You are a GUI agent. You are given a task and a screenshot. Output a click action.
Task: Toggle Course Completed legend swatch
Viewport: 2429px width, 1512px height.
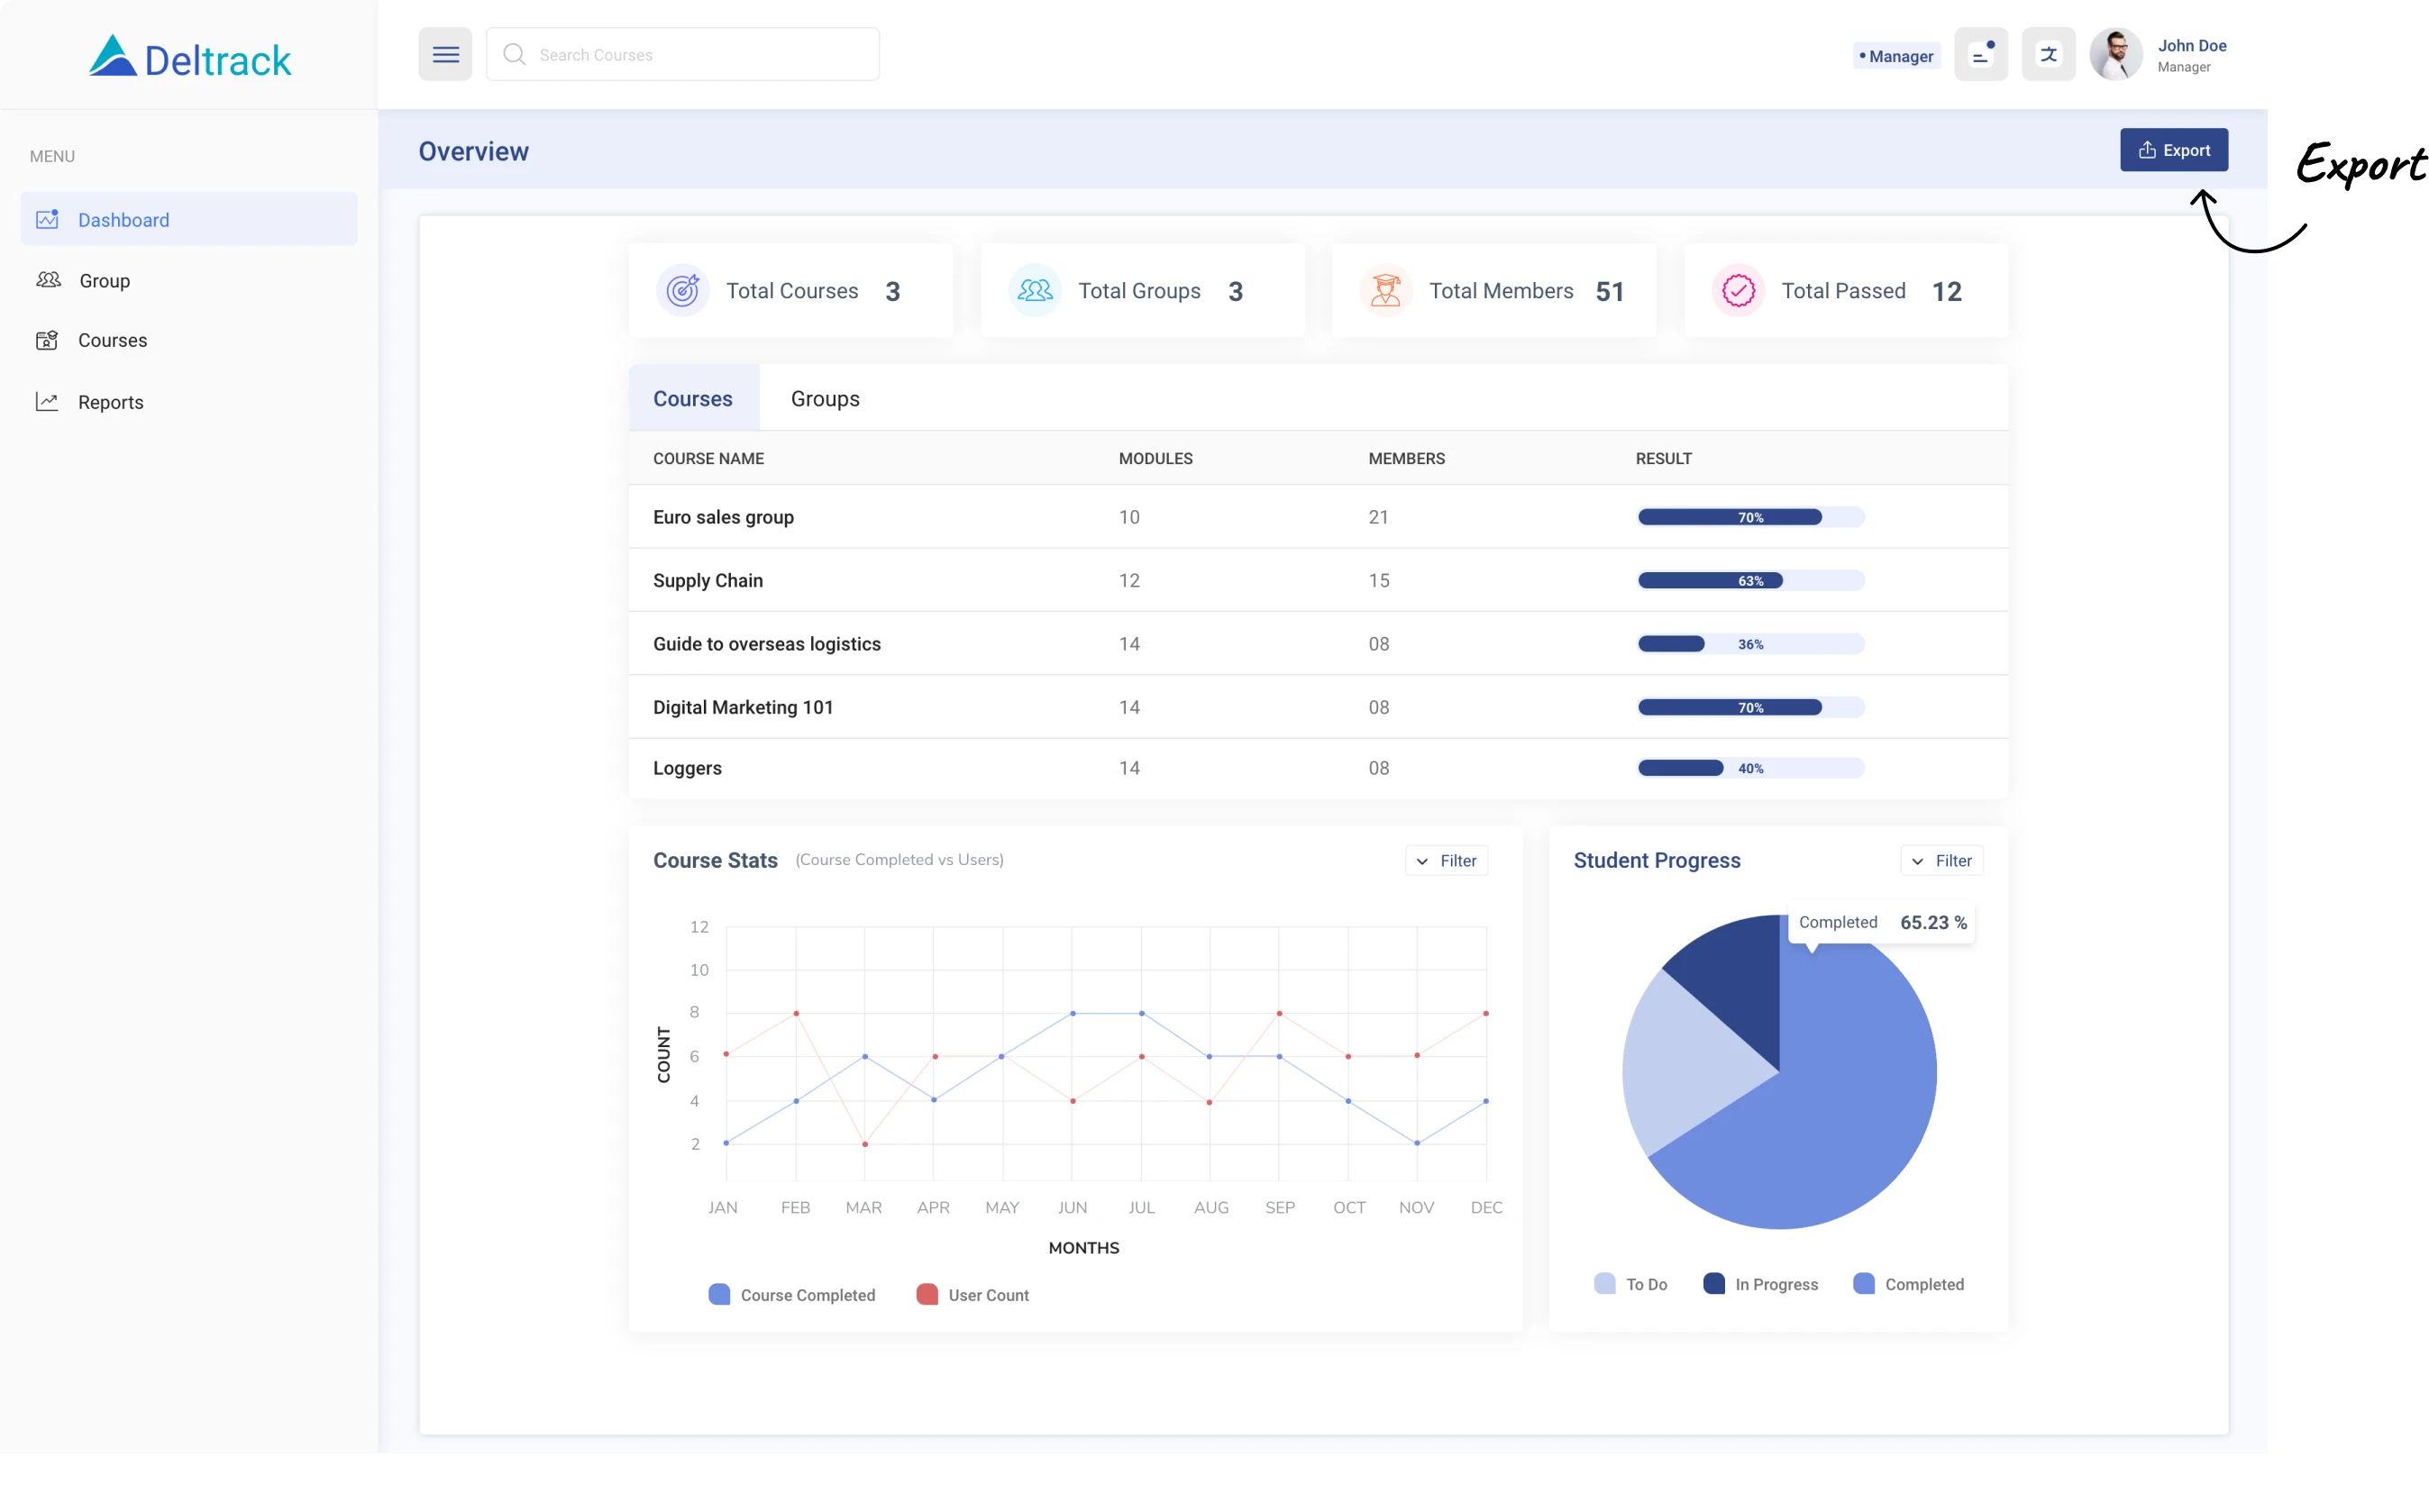[x=719, y=1295]
